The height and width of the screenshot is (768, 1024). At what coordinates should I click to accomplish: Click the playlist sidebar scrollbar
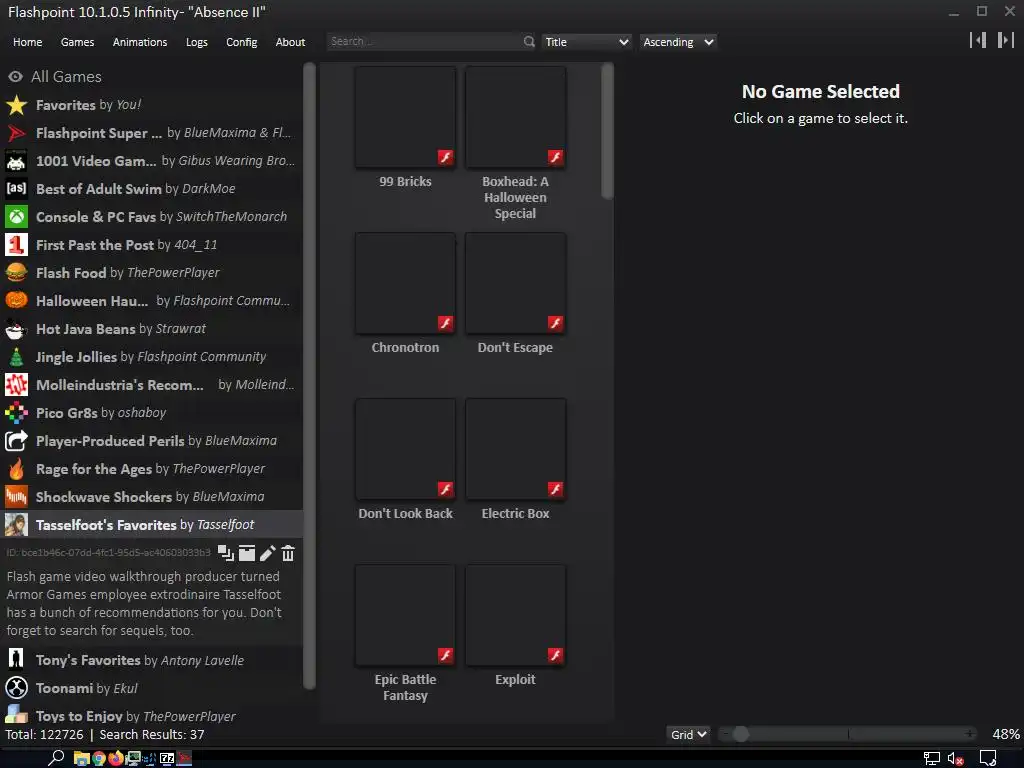click(x=310, y=376)
